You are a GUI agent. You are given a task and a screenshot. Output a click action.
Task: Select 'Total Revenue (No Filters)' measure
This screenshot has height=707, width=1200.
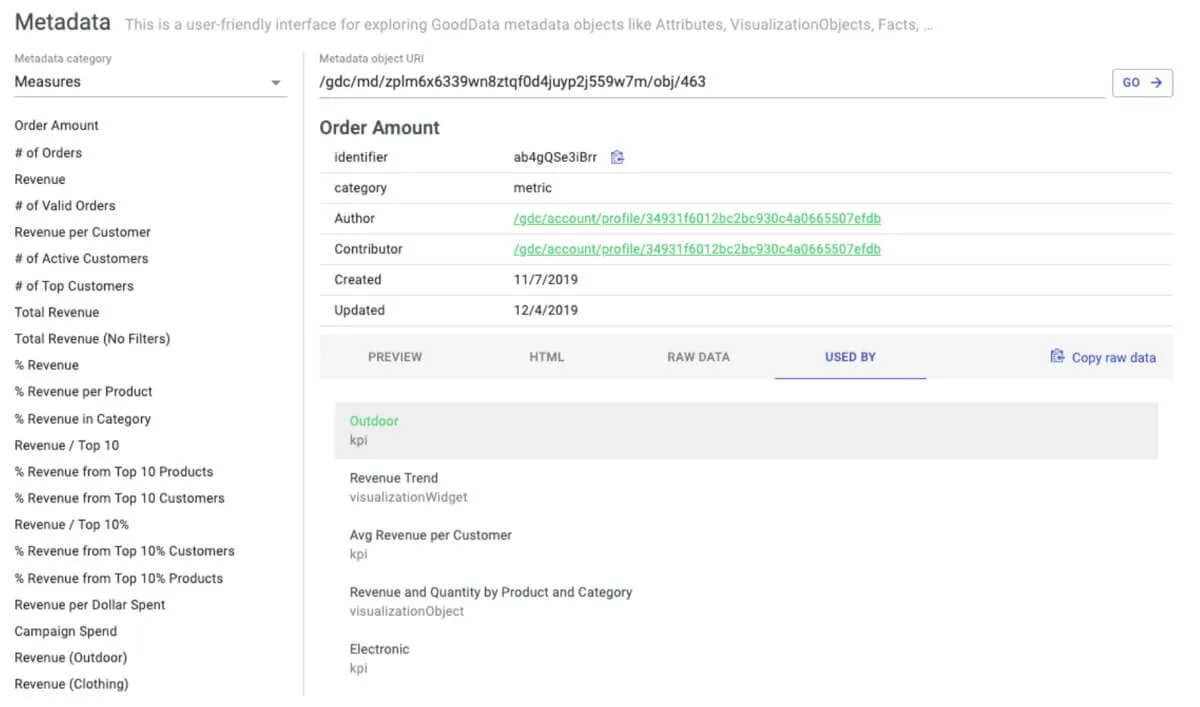92,338
